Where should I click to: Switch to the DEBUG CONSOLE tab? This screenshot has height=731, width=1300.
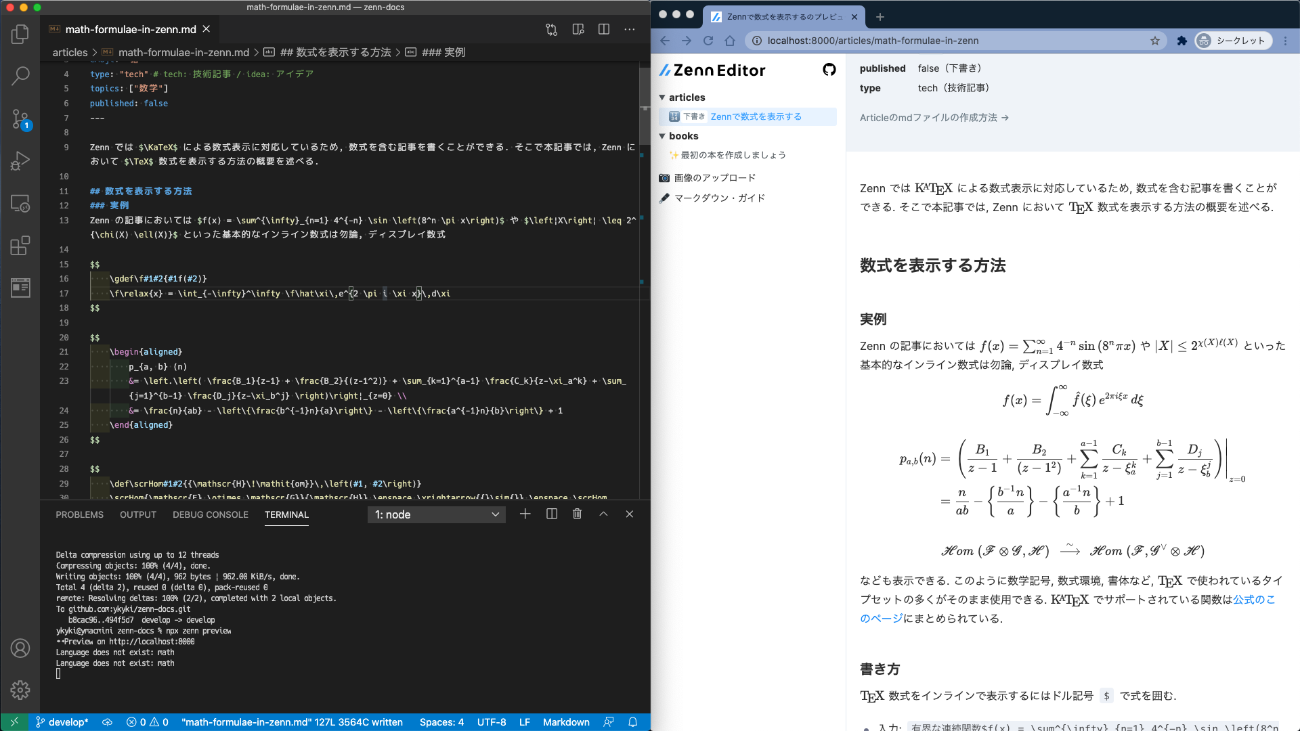[x=210, y=515]
